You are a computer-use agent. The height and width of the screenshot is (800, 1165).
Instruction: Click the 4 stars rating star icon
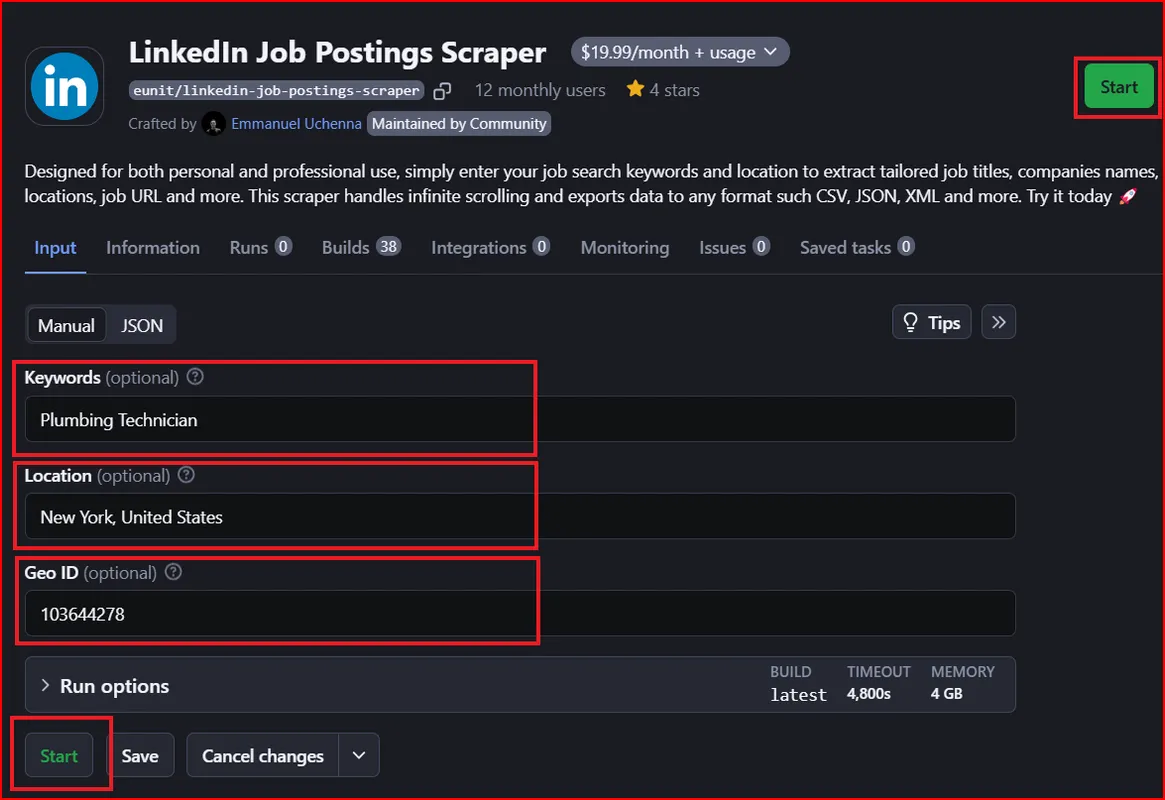point(635,89)
